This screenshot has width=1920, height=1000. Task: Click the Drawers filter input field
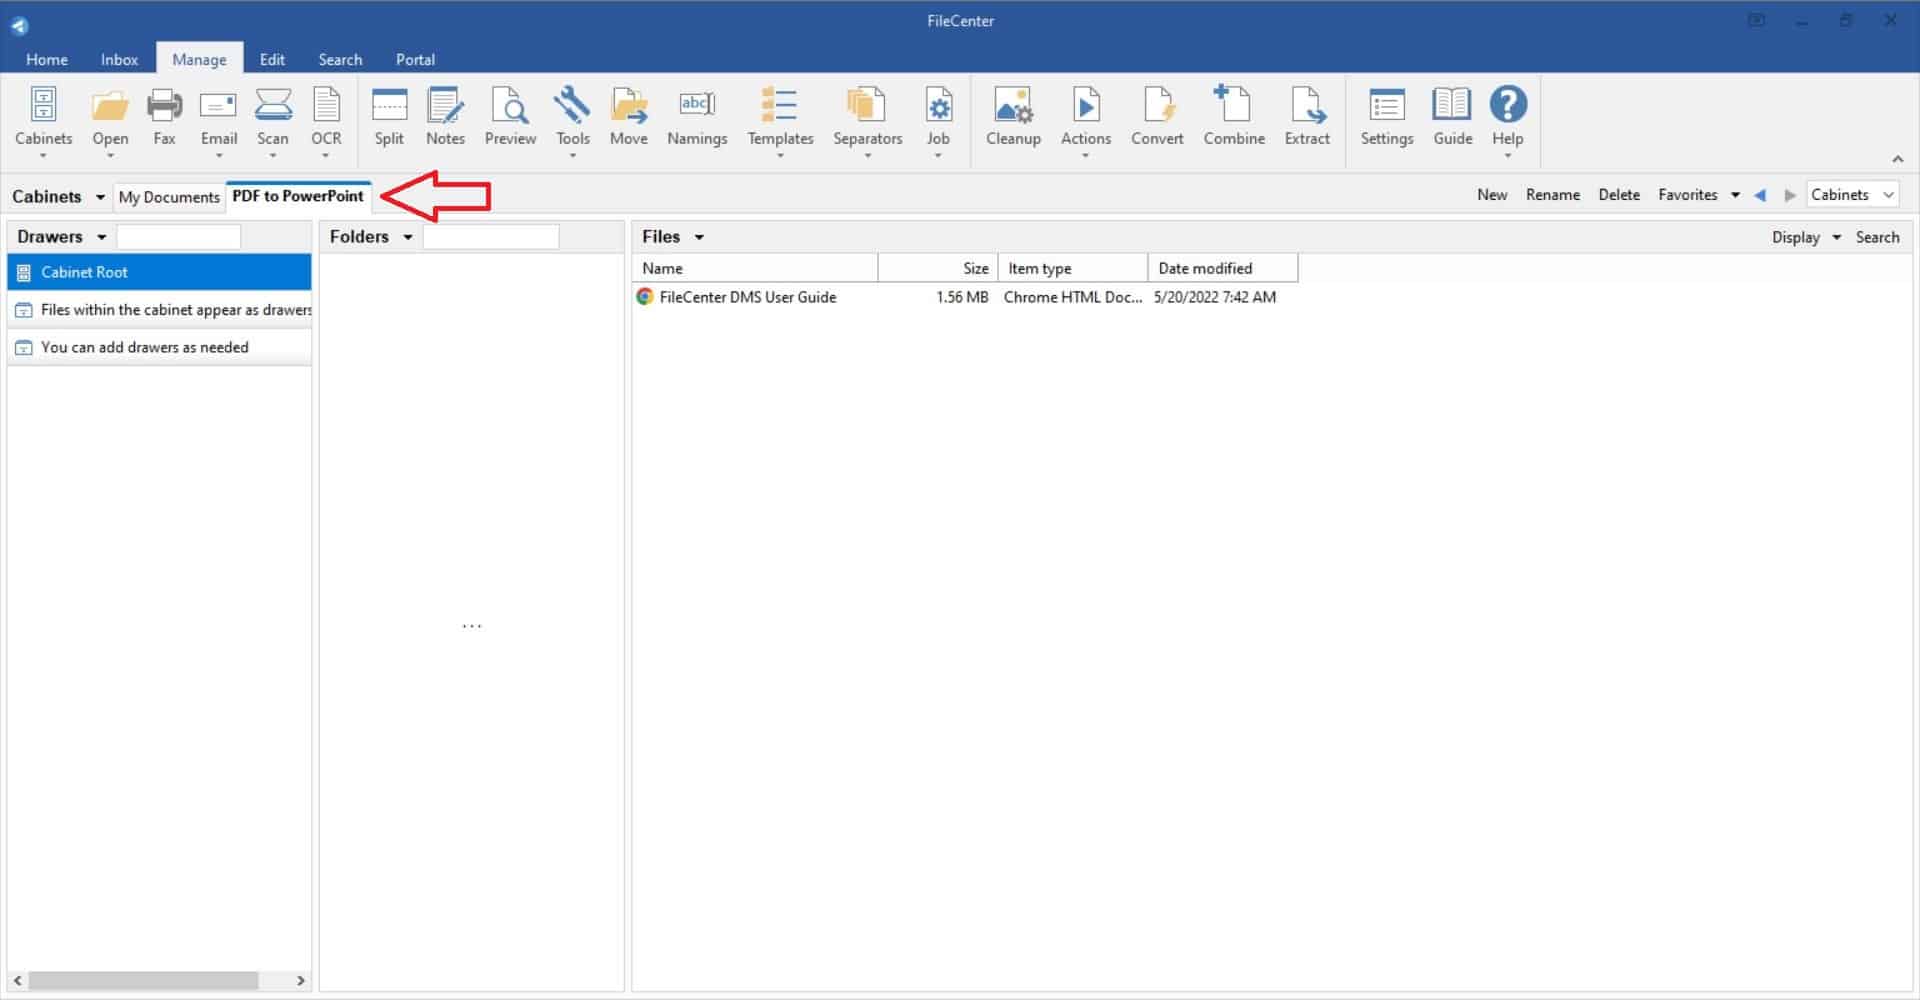pyautogui.click(x=179, y=237)
